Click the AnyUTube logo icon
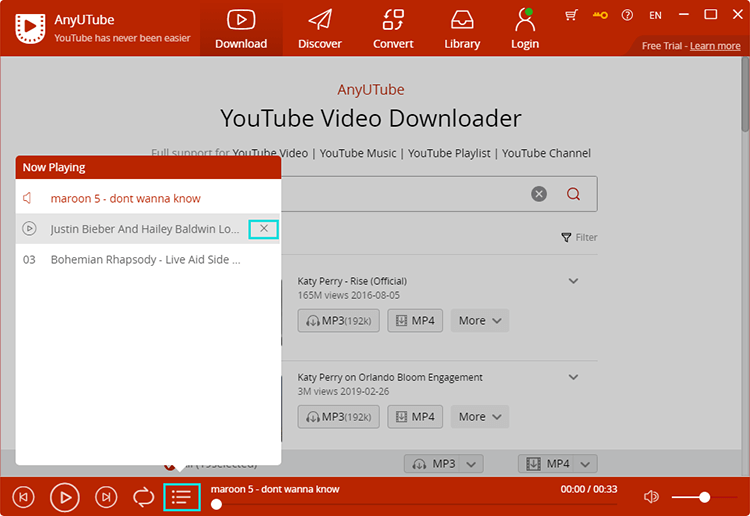Screen dimensions: 750x516 (x=30, y=28)
